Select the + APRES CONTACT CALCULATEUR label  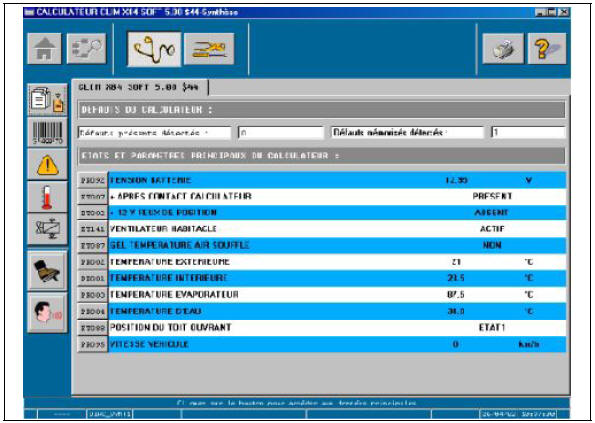point(181,197)
